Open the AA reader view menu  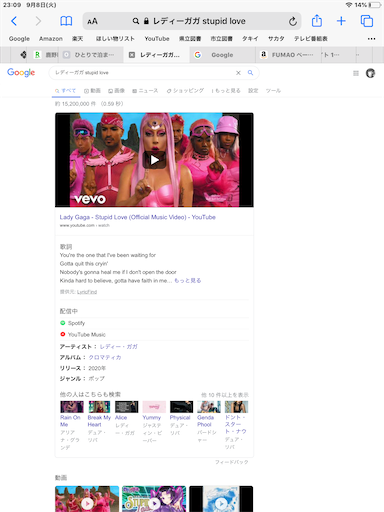[x=92, y=21]
